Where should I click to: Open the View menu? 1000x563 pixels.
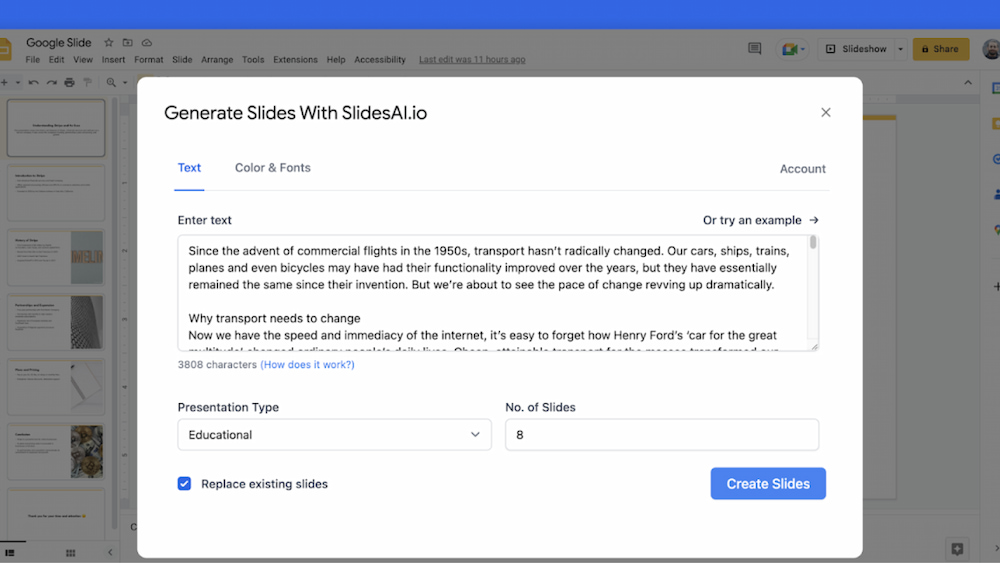click(82, 59)
